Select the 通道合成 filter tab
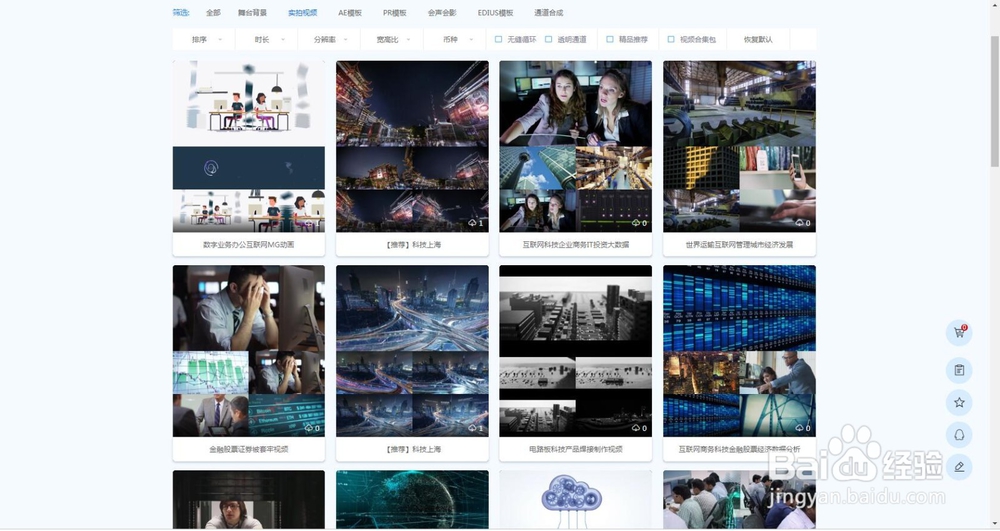1000x531 pixels. 548,13
